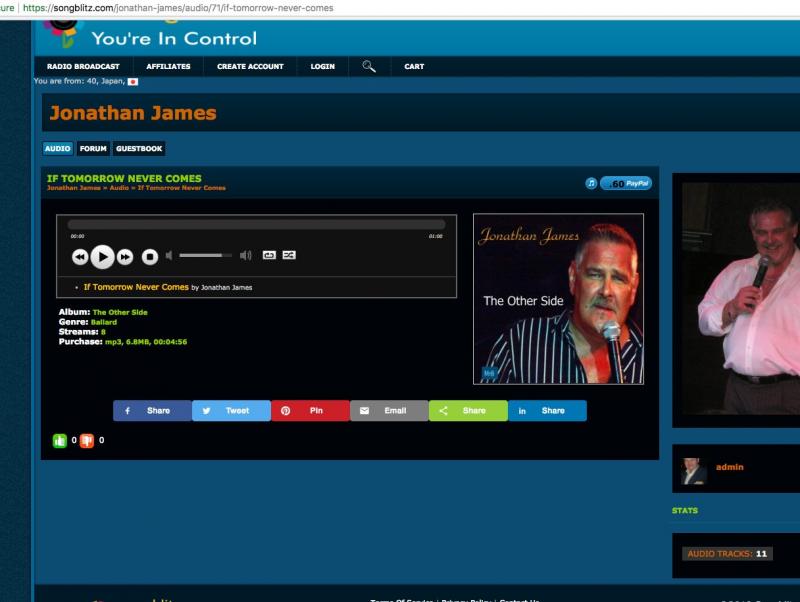
Task: Open the search magnifier icon in navigation
Action: pyautogui.click(x=369, y=67)
